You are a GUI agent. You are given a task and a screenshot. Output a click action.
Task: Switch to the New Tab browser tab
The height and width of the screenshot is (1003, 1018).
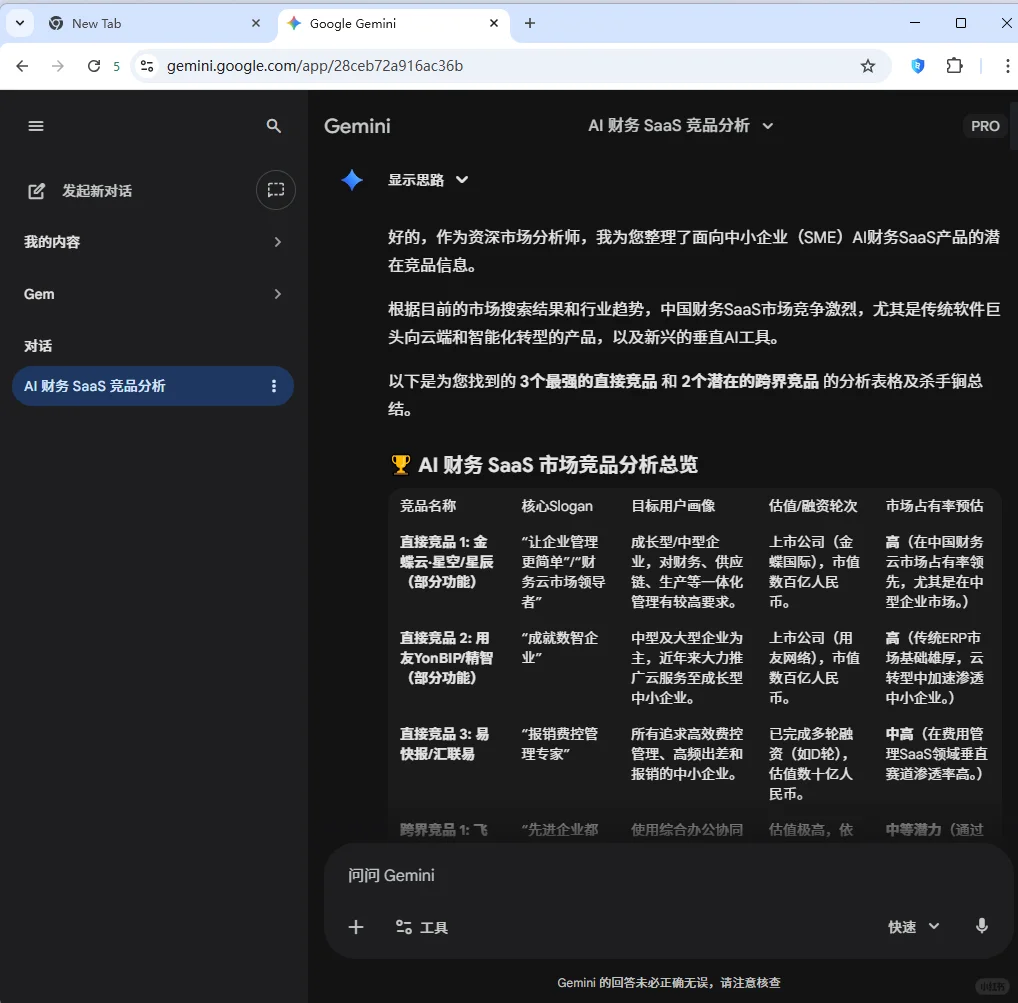point(154,23)
